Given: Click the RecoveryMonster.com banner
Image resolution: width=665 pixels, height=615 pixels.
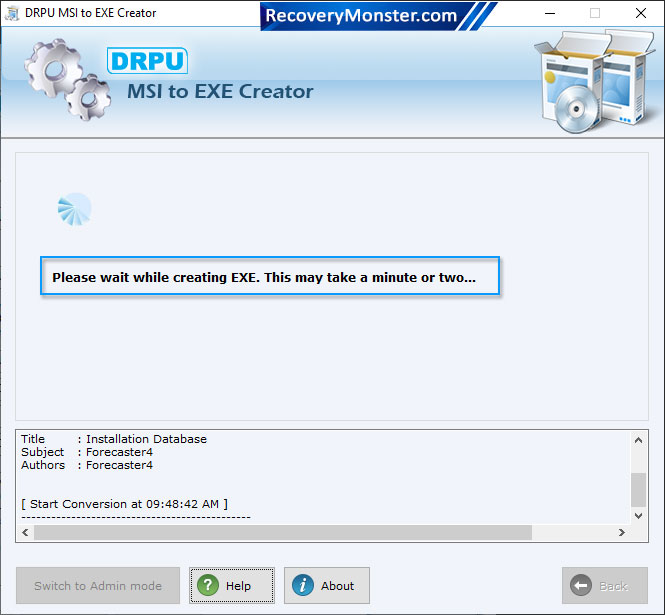Looking at the screenshot, I should [x=377, y=16].
